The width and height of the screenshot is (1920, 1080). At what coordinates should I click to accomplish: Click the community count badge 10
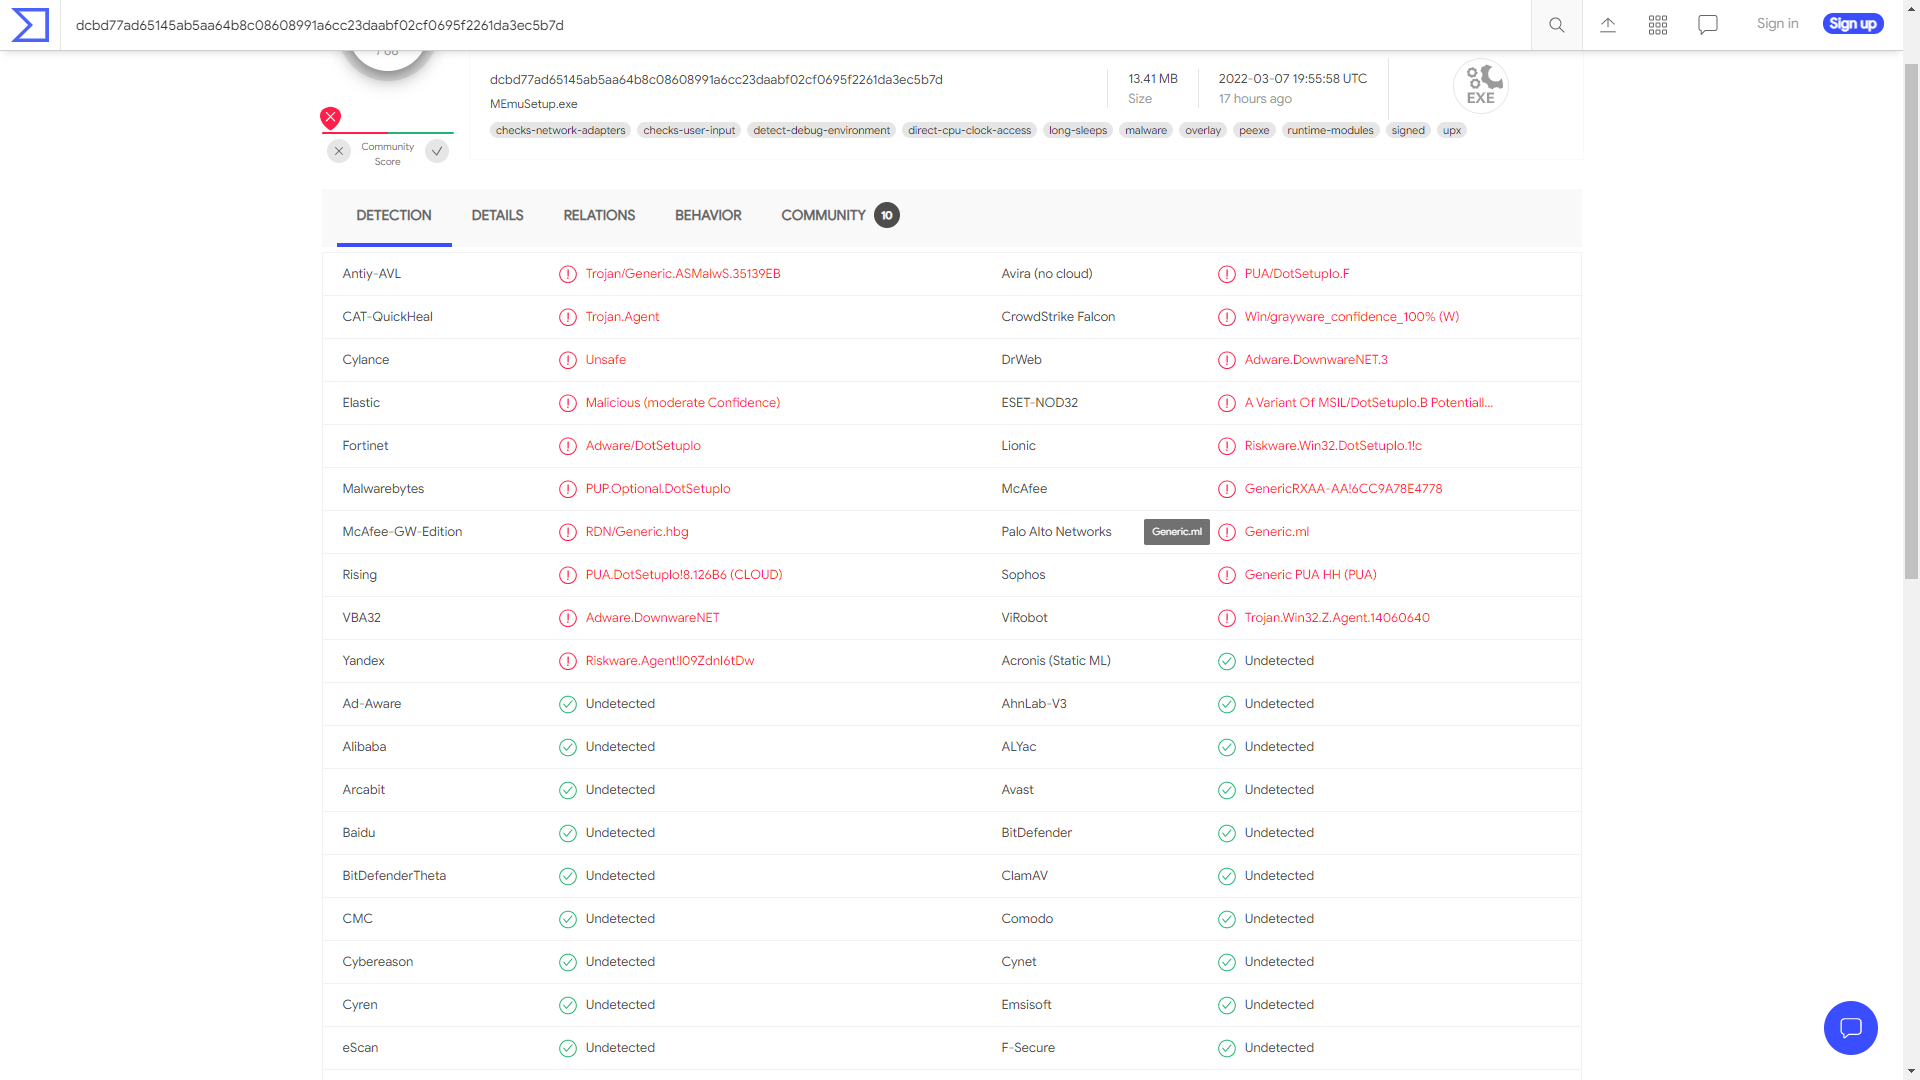[x=887, y=215]
